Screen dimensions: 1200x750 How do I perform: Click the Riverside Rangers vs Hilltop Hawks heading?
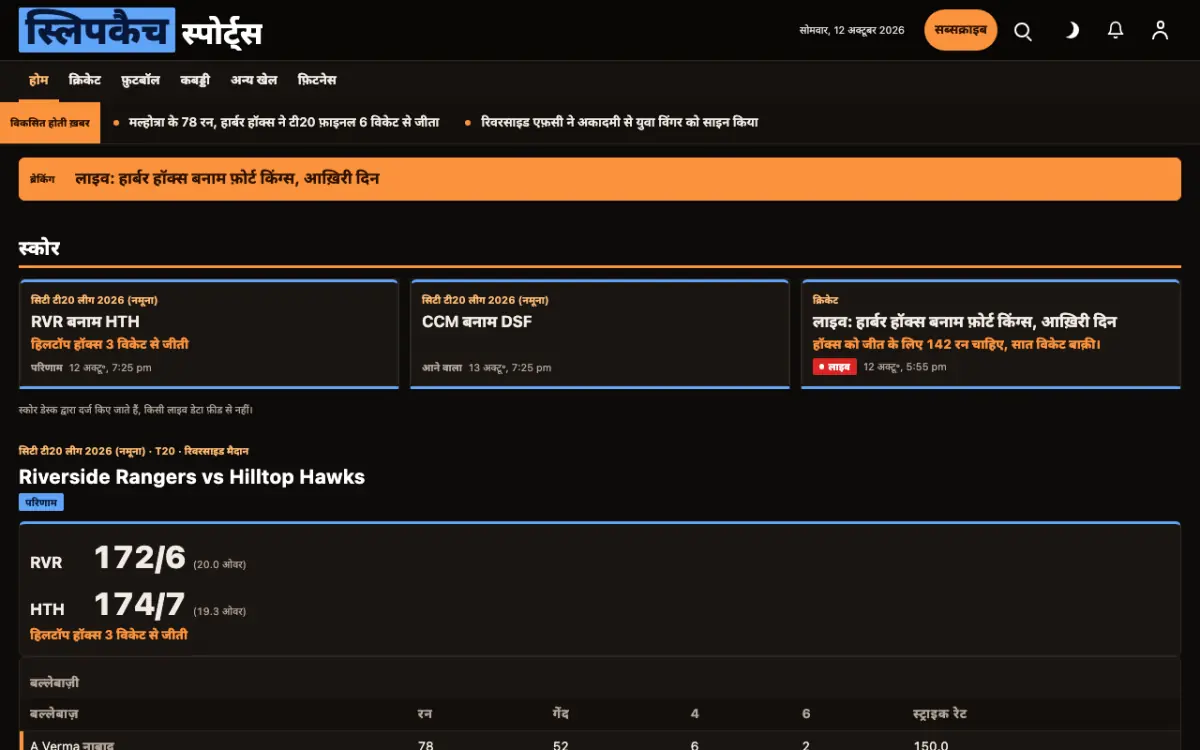coord(192,477)
